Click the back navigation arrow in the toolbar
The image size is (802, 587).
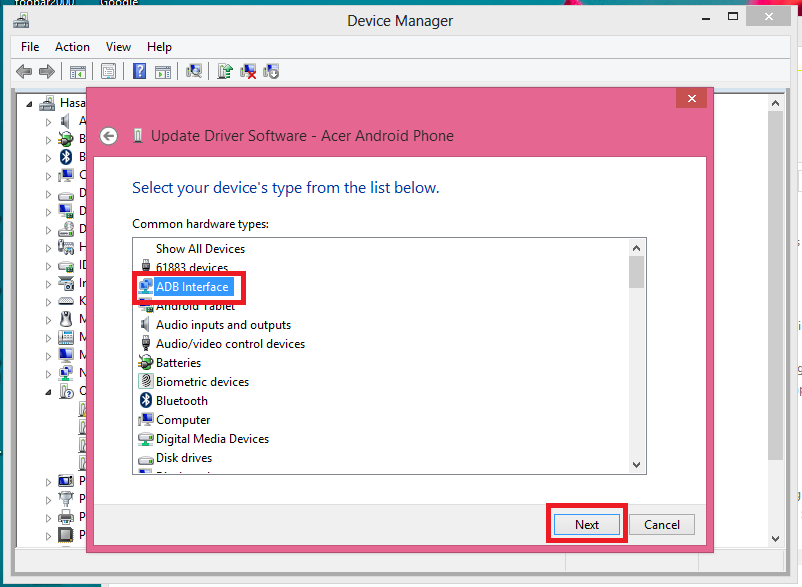point(23,71)
